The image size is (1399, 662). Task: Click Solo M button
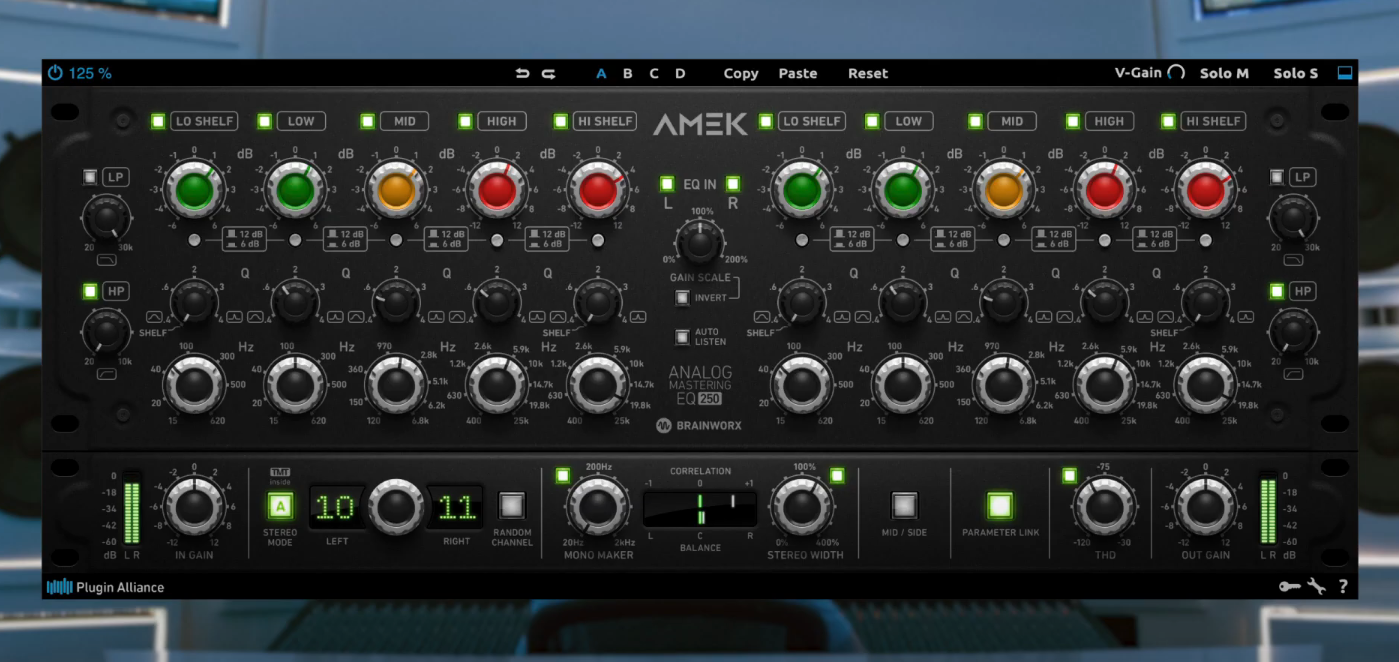pyautogui.click(x=1224, y=73)
